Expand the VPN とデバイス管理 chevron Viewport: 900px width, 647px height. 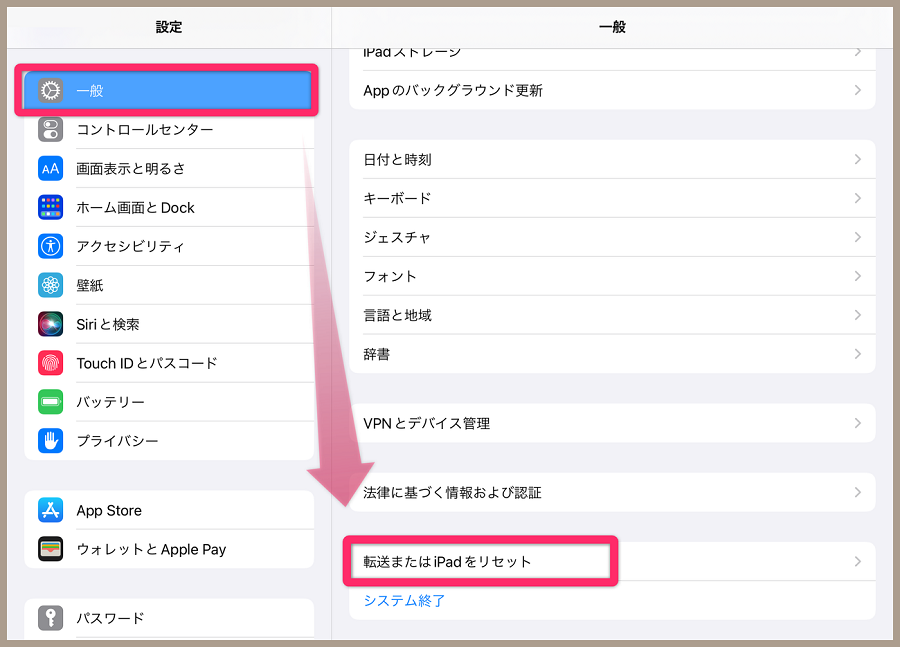[x=858, y=423]
